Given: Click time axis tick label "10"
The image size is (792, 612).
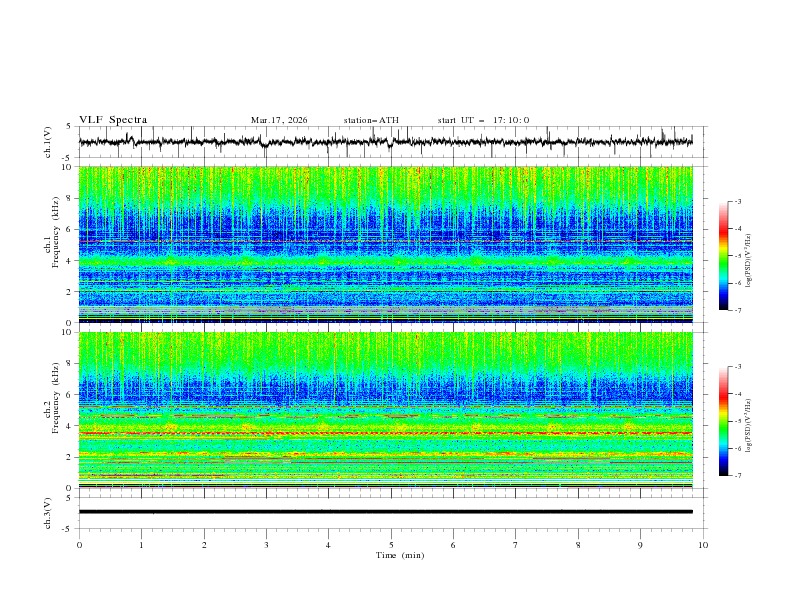Looking at the screenshot, I should click(x=703, y=545).
